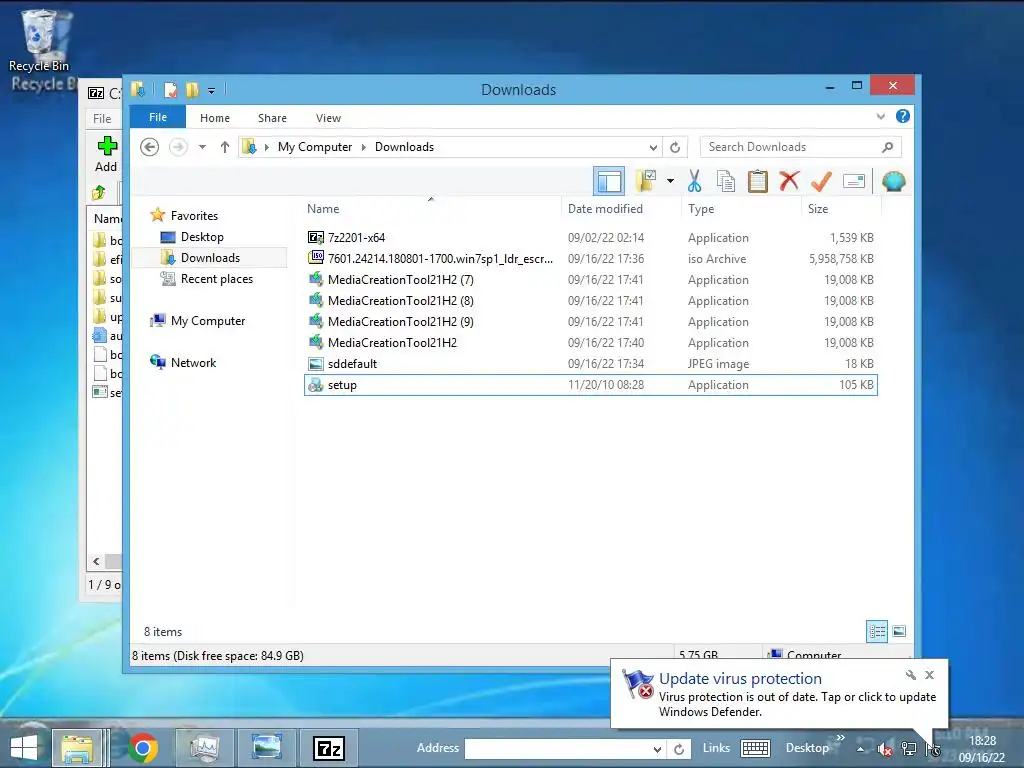The image size is (1024, 768).
Task: Open the Quick Access Toolbar customize dropdown
Action: point(212,91)
